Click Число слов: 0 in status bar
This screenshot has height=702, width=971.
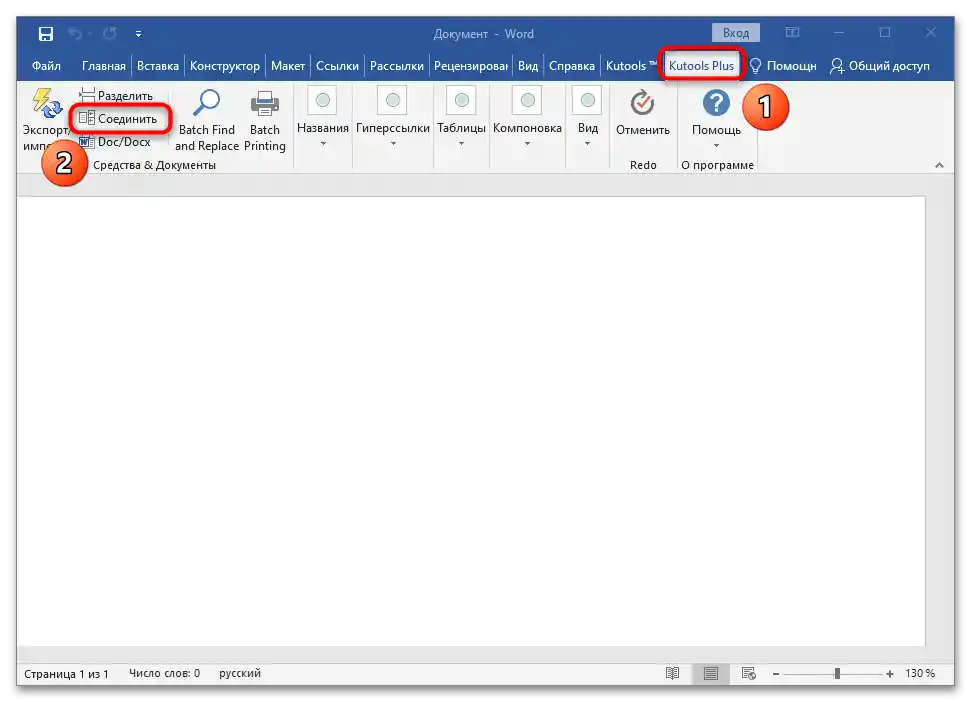pyautogui.click(x=164, y=673)
